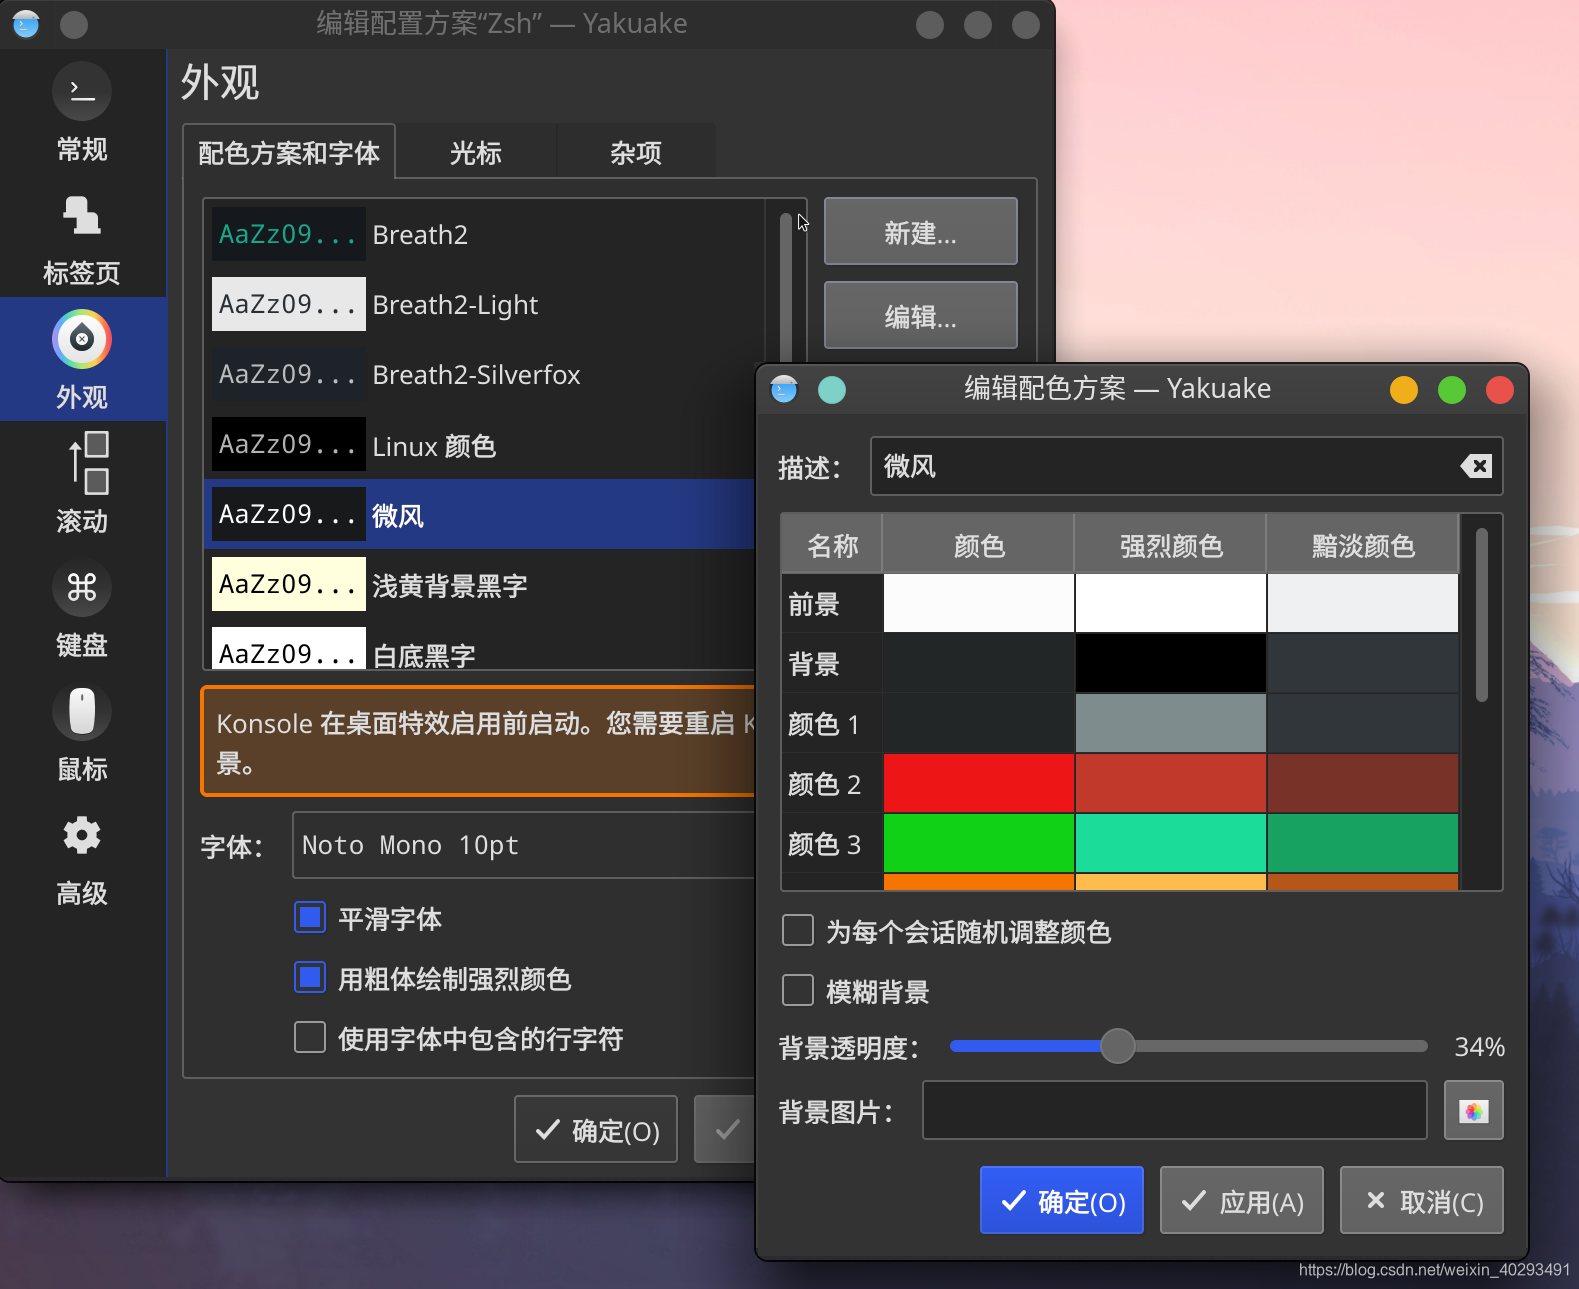Click the color scheme list scrollbar
The image size is (1579, 1289).
(x=786, y=289)
